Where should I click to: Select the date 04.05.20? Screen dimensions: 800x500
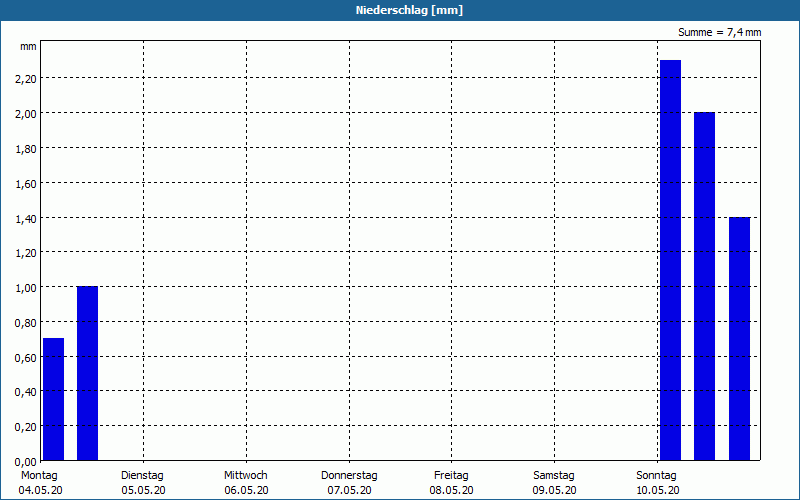(x=40, y=491)
